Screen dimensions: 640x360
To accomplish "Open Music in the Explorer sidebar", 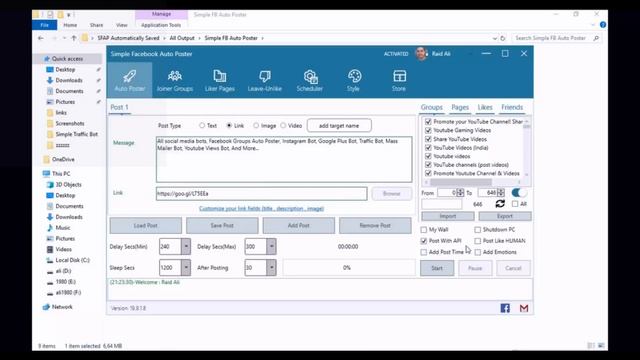I will tap(58, 228).
